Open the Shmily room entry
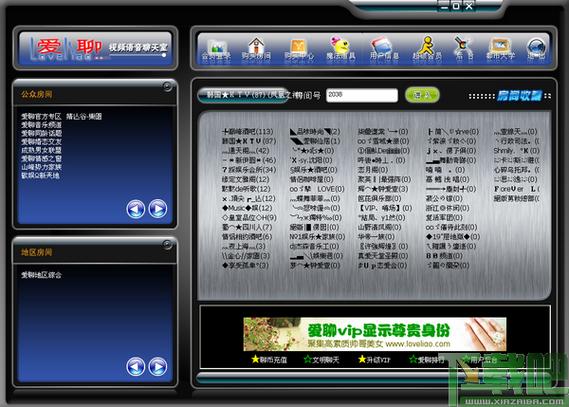Screen dimensions: 569x407 click(x=516, y=151)
